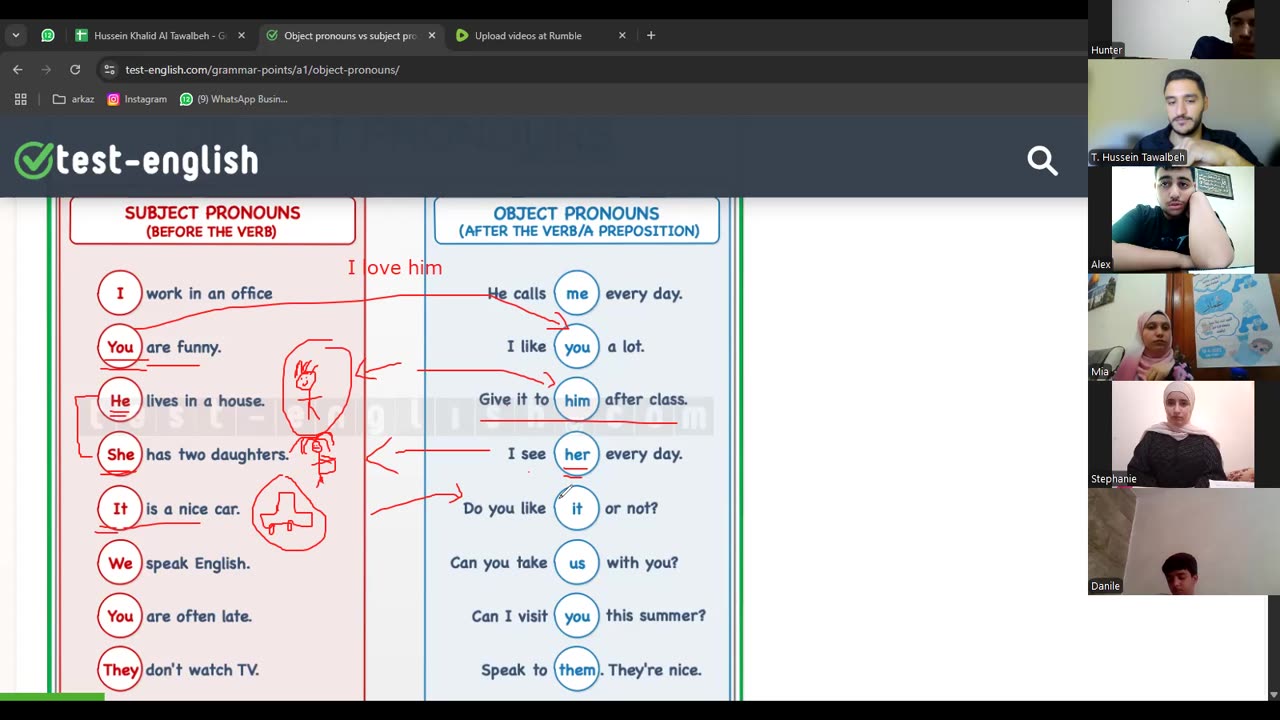Click the circled 'They' subject pronoun

tap(120, 670)
